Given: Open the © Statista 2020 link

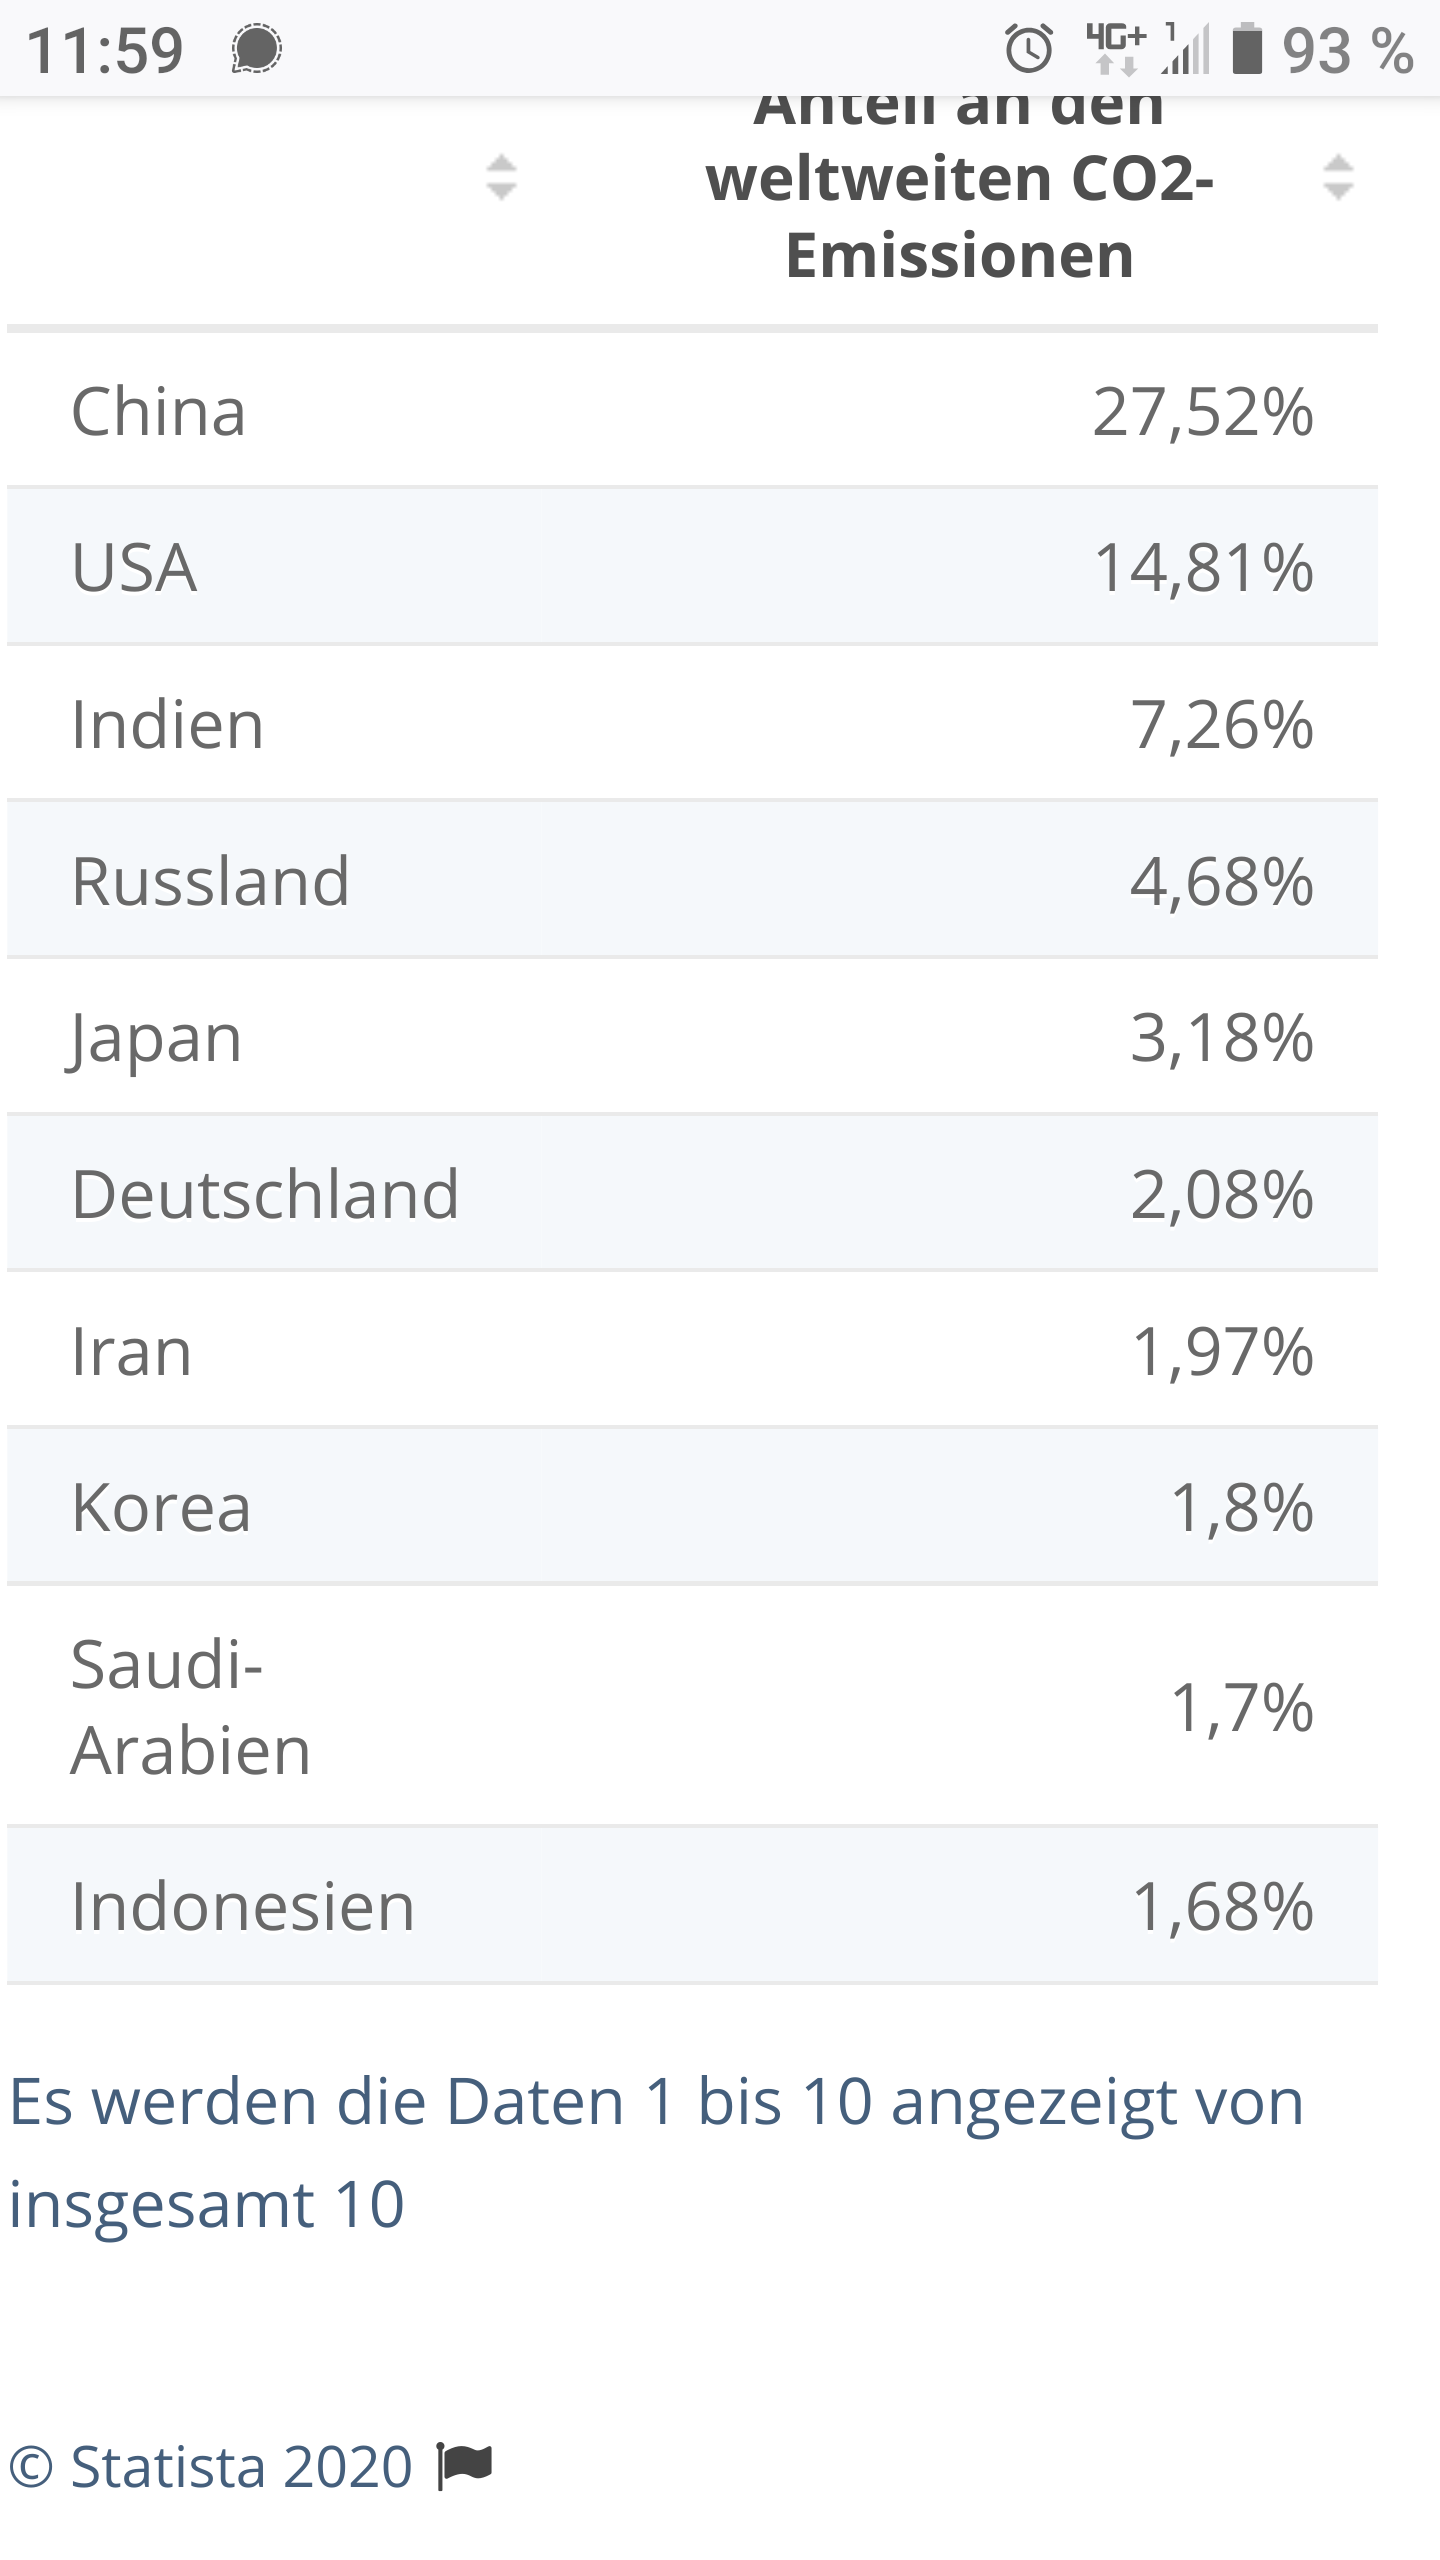Looking at the screenshot, I should pos(211,2467).
